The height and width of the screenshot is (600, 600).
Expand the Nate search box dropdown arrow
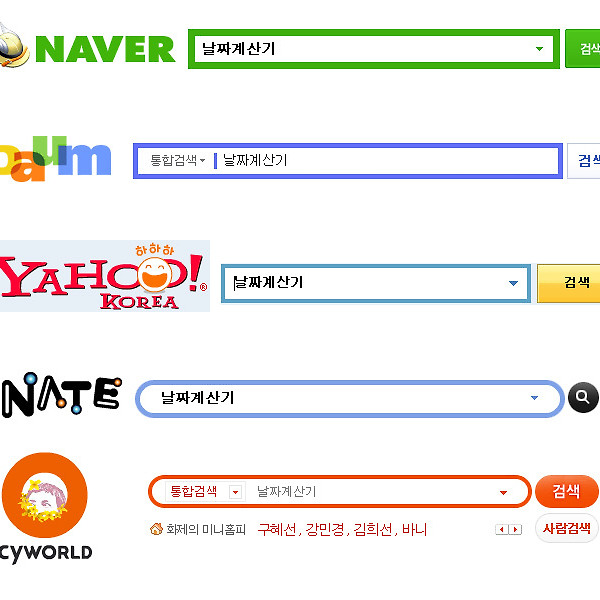[x=535, y=398]
